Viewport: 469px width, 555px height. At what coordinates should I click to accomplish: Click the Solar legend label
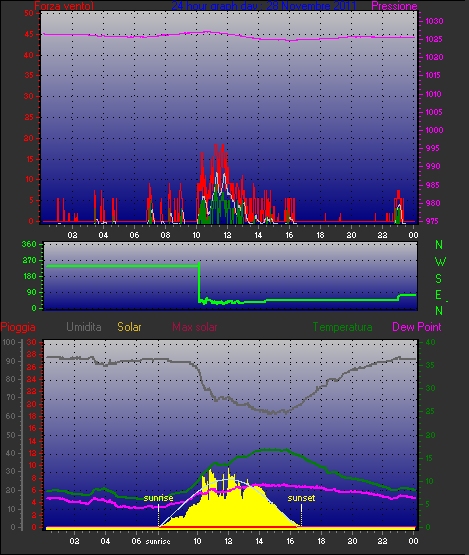(129, 327)
